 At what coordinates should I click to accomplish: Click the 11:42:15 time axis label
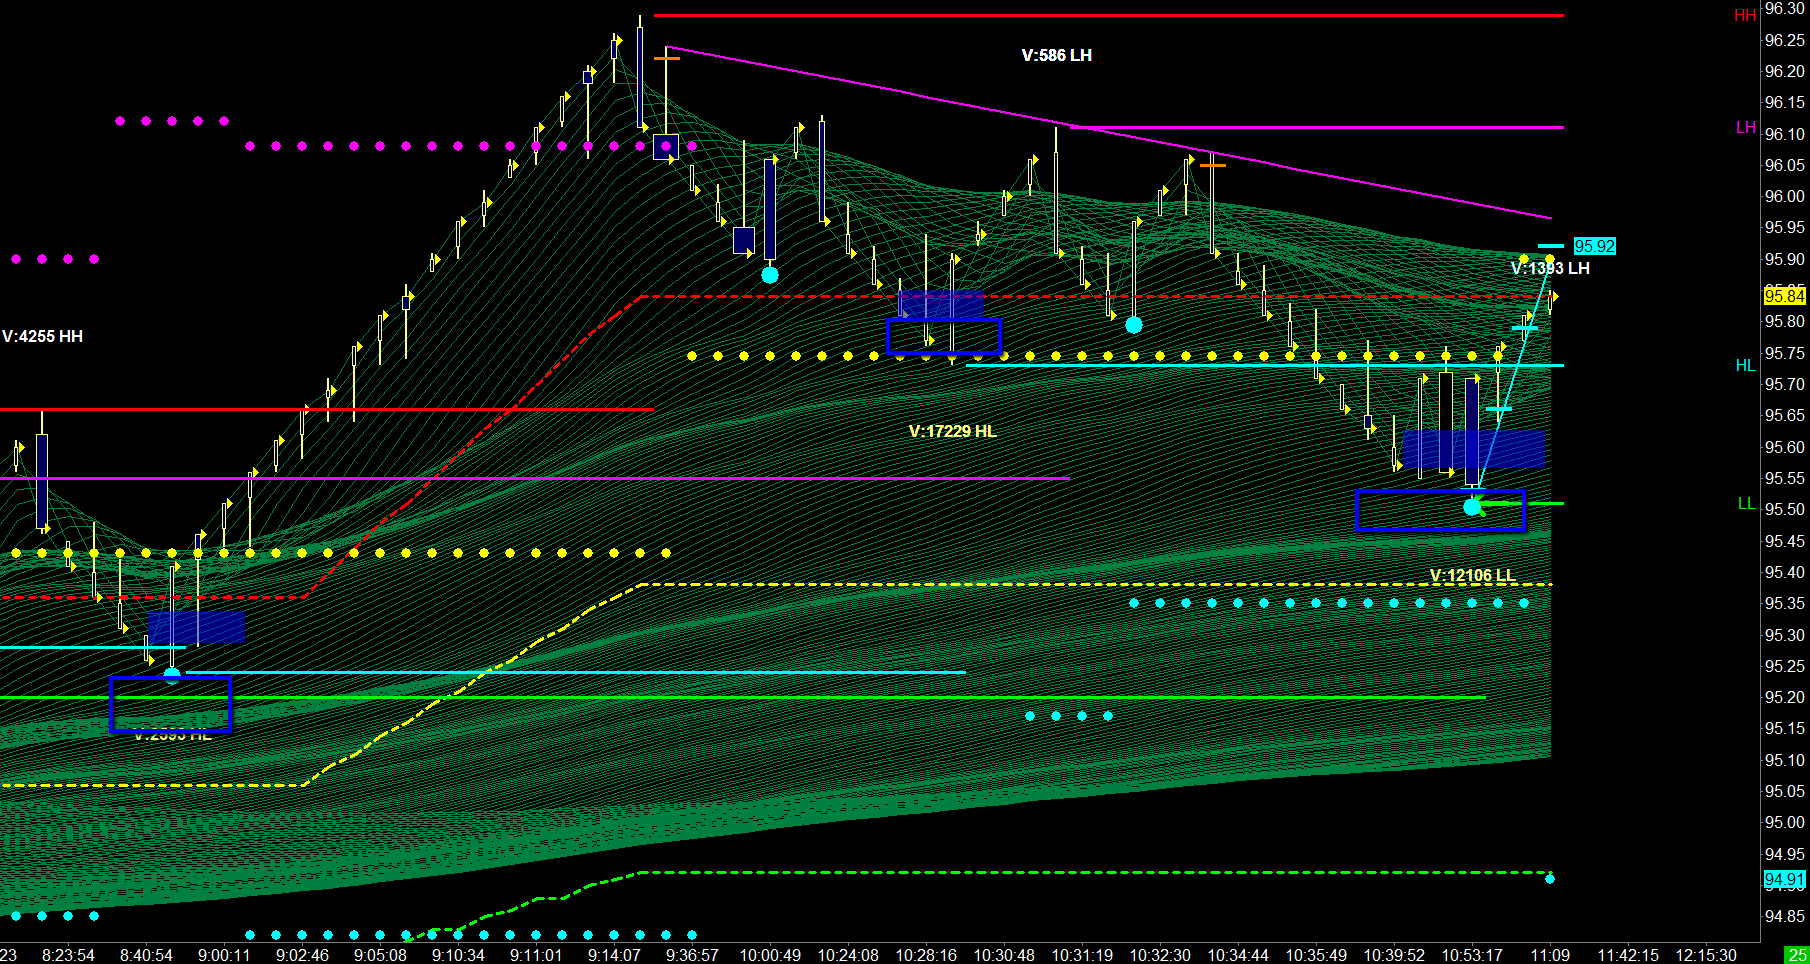tap(1628, 955)
